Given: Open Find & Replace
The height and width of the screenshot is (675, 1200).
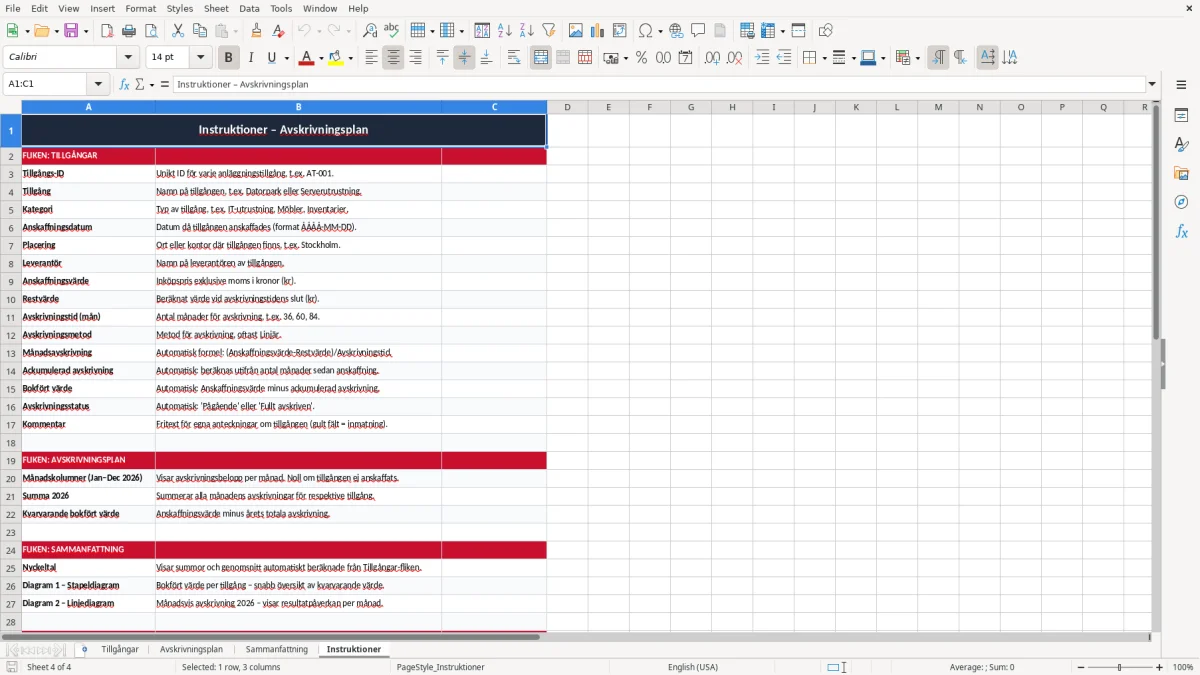Looking at the screenshot, I should [370, 31].
